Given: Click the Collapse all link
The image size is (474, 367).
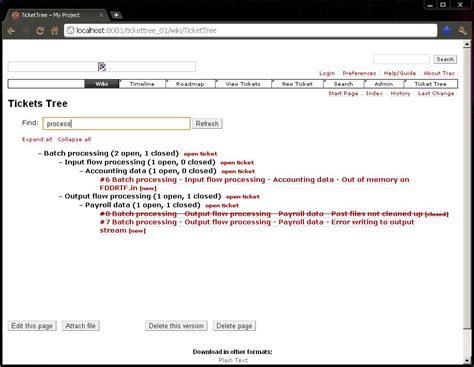Looking at the screenshot, I should coord(74,139).
